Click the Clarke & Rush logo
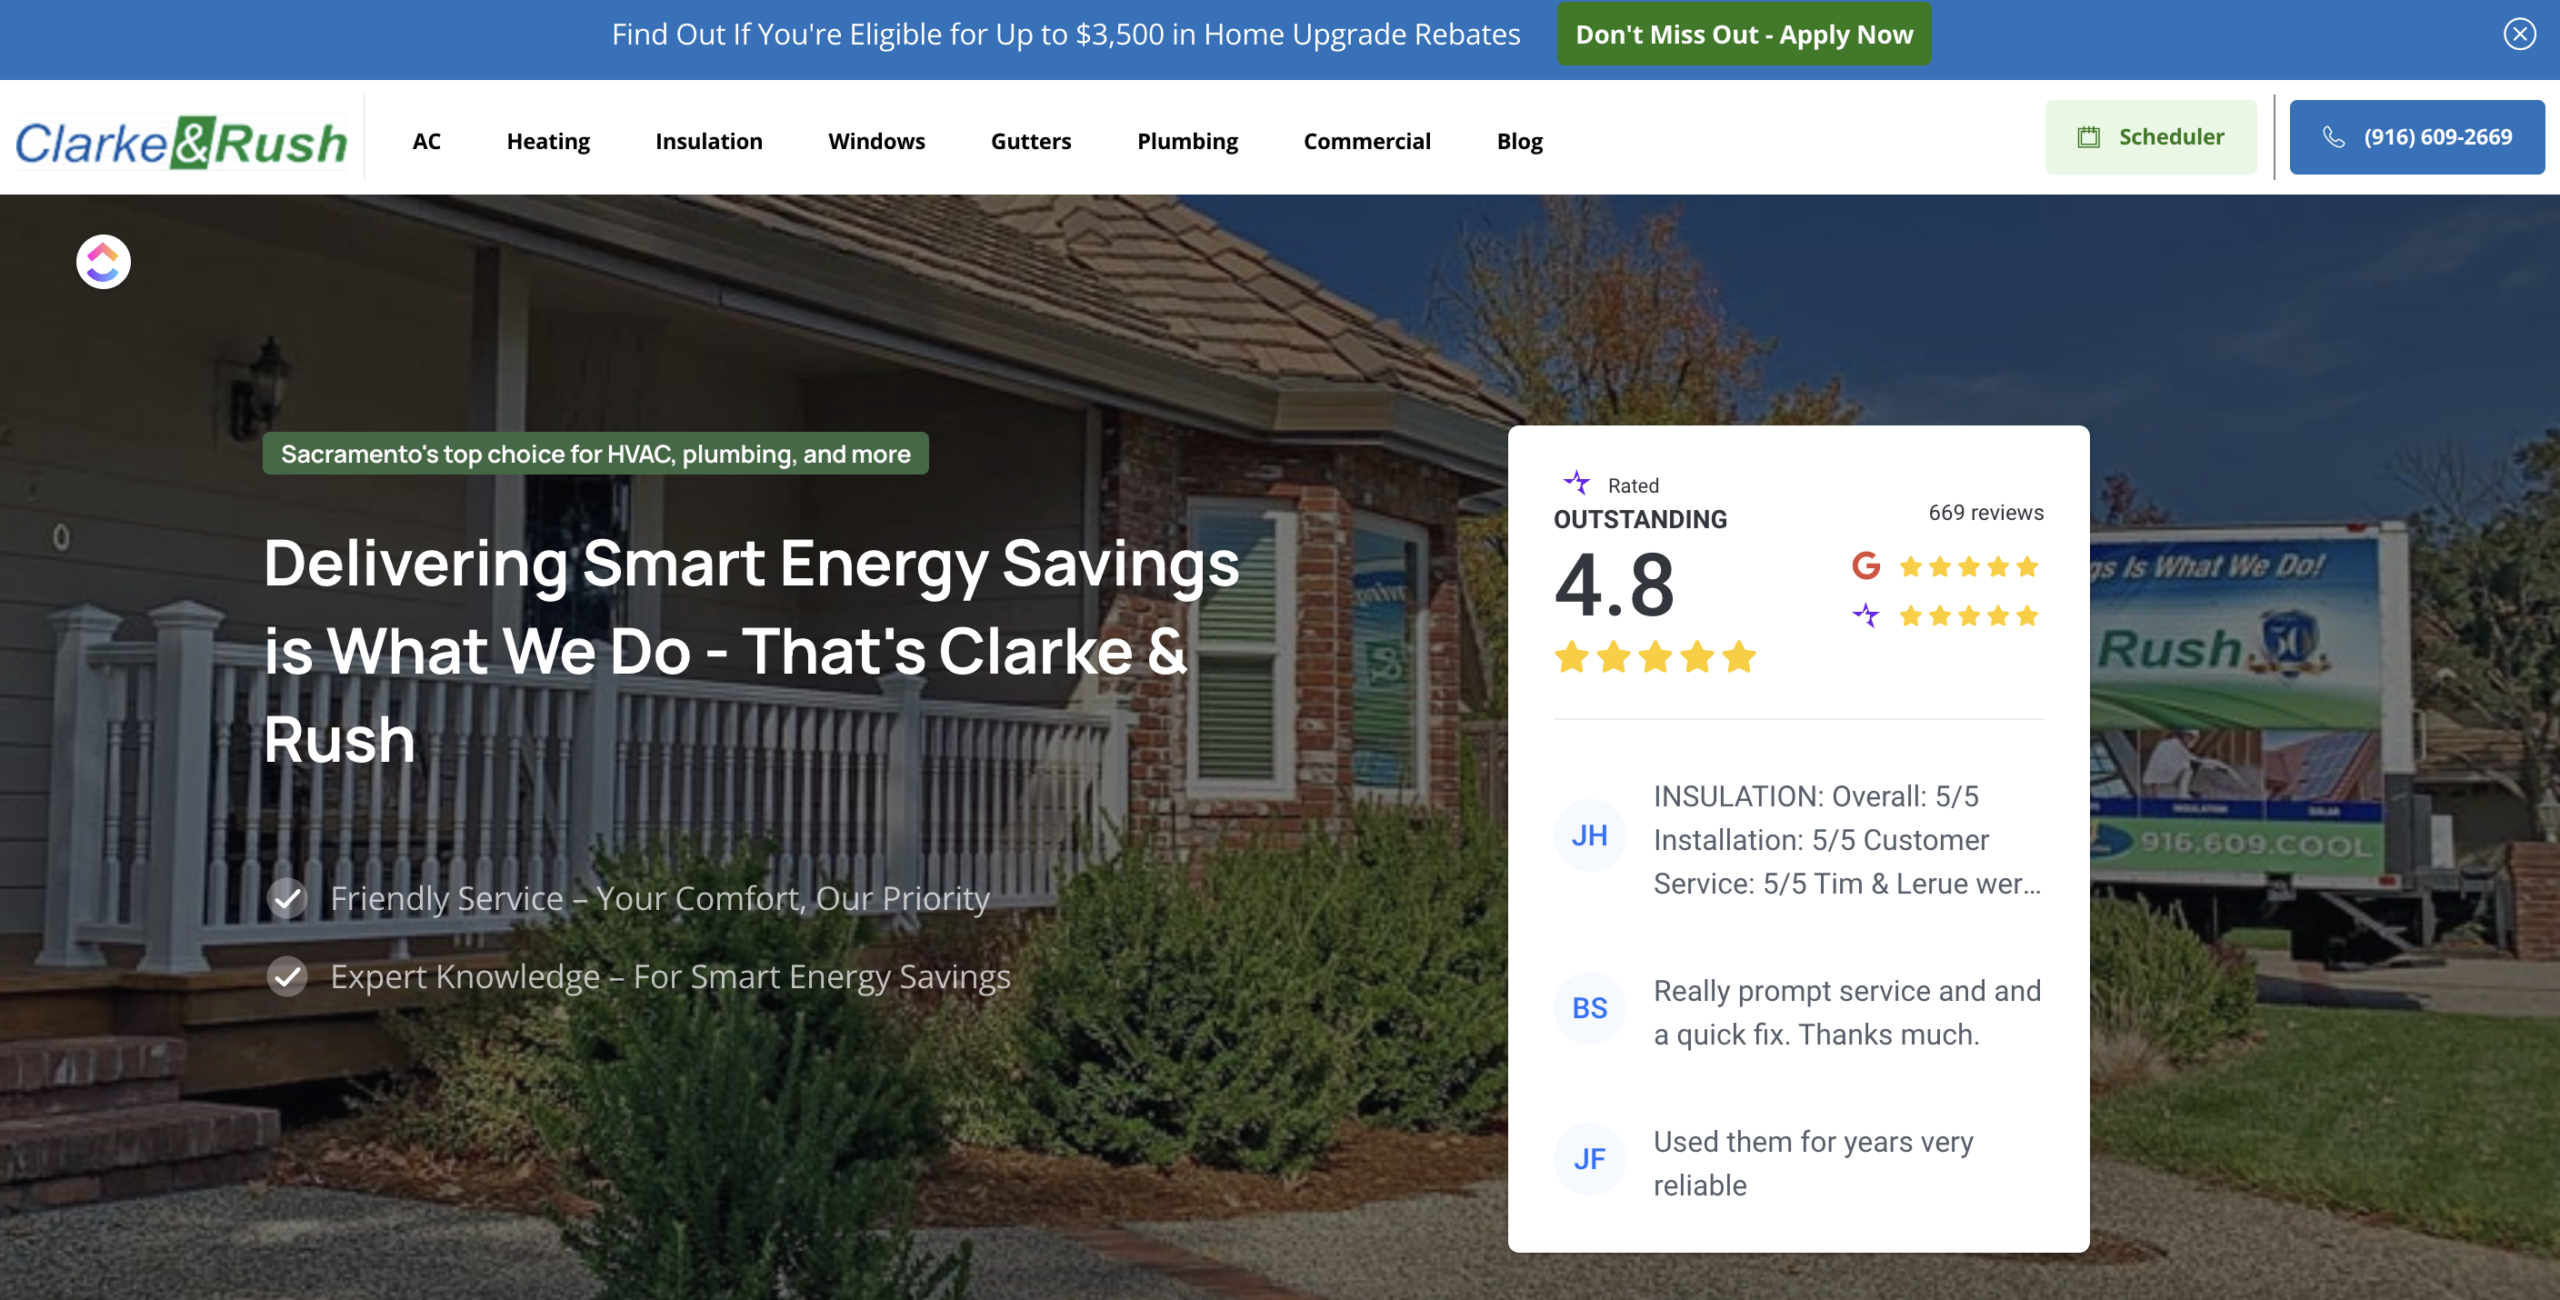 pos(181,141)
